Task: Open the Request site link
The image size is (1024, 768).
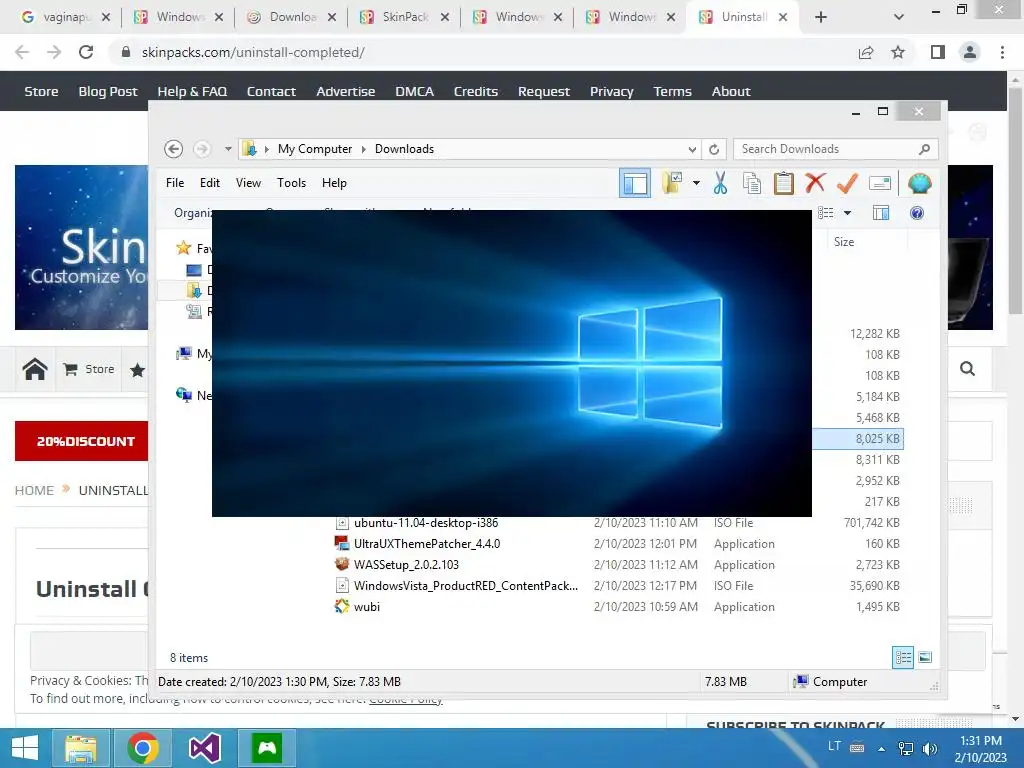Action: [x=543, y=91]
